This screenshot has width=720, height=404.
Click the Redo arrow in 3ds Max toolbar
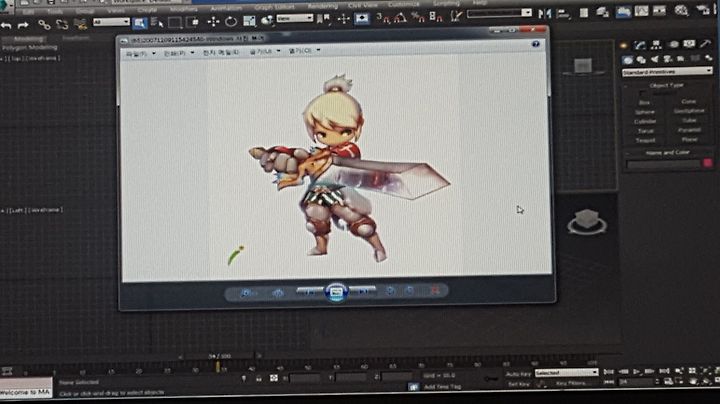click(x=23, y=25)
